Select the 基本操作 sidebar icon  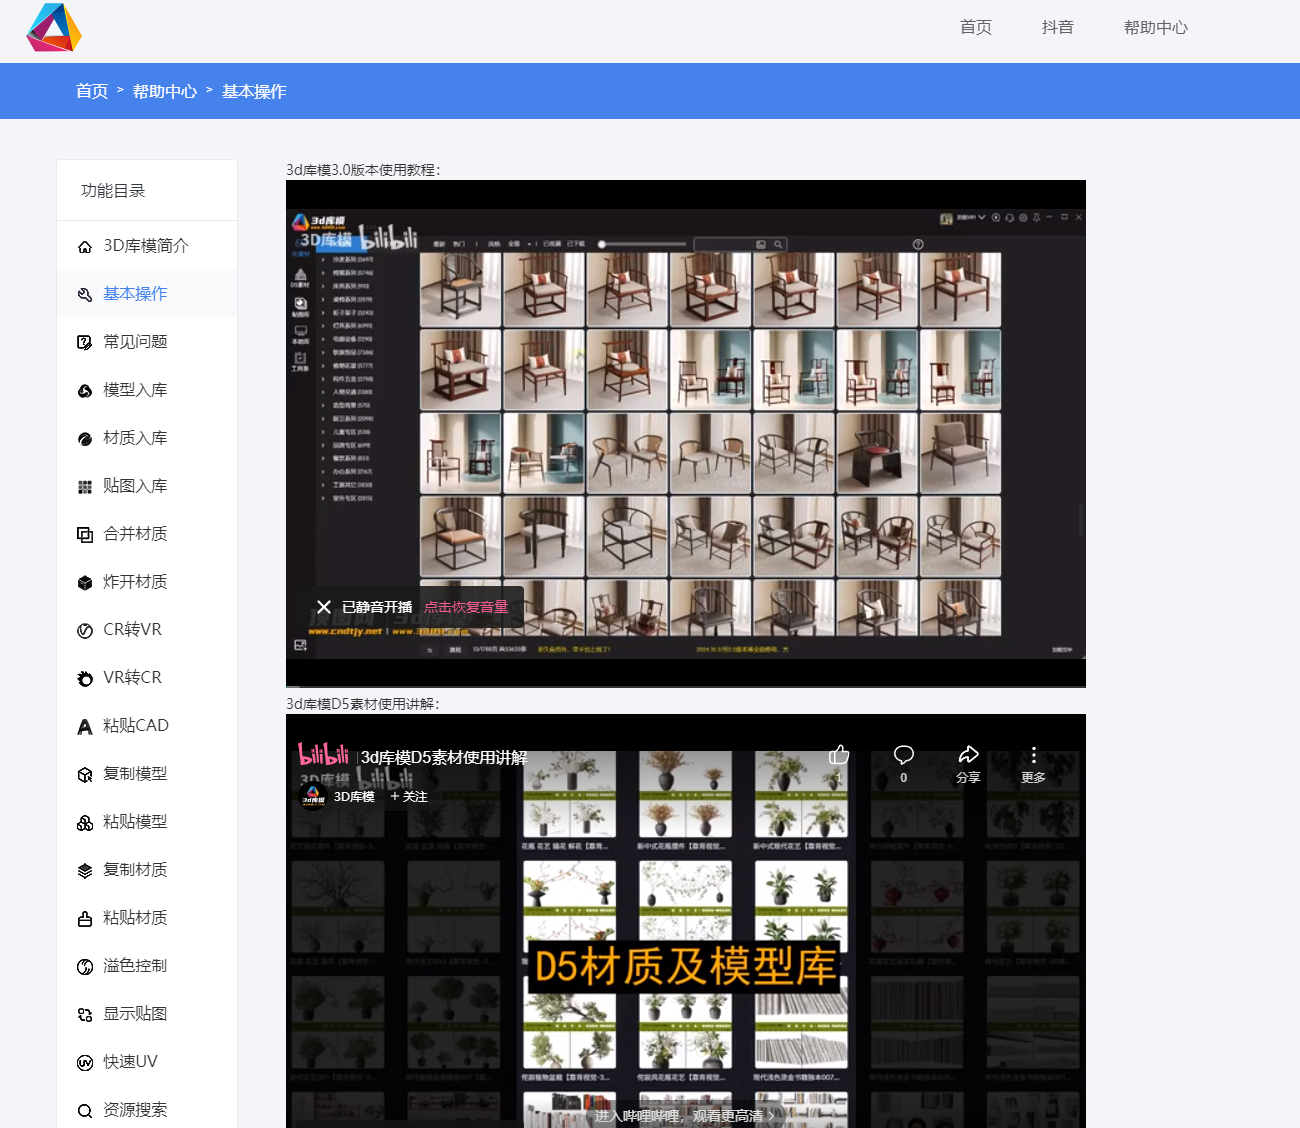click(x=85, y=294)
